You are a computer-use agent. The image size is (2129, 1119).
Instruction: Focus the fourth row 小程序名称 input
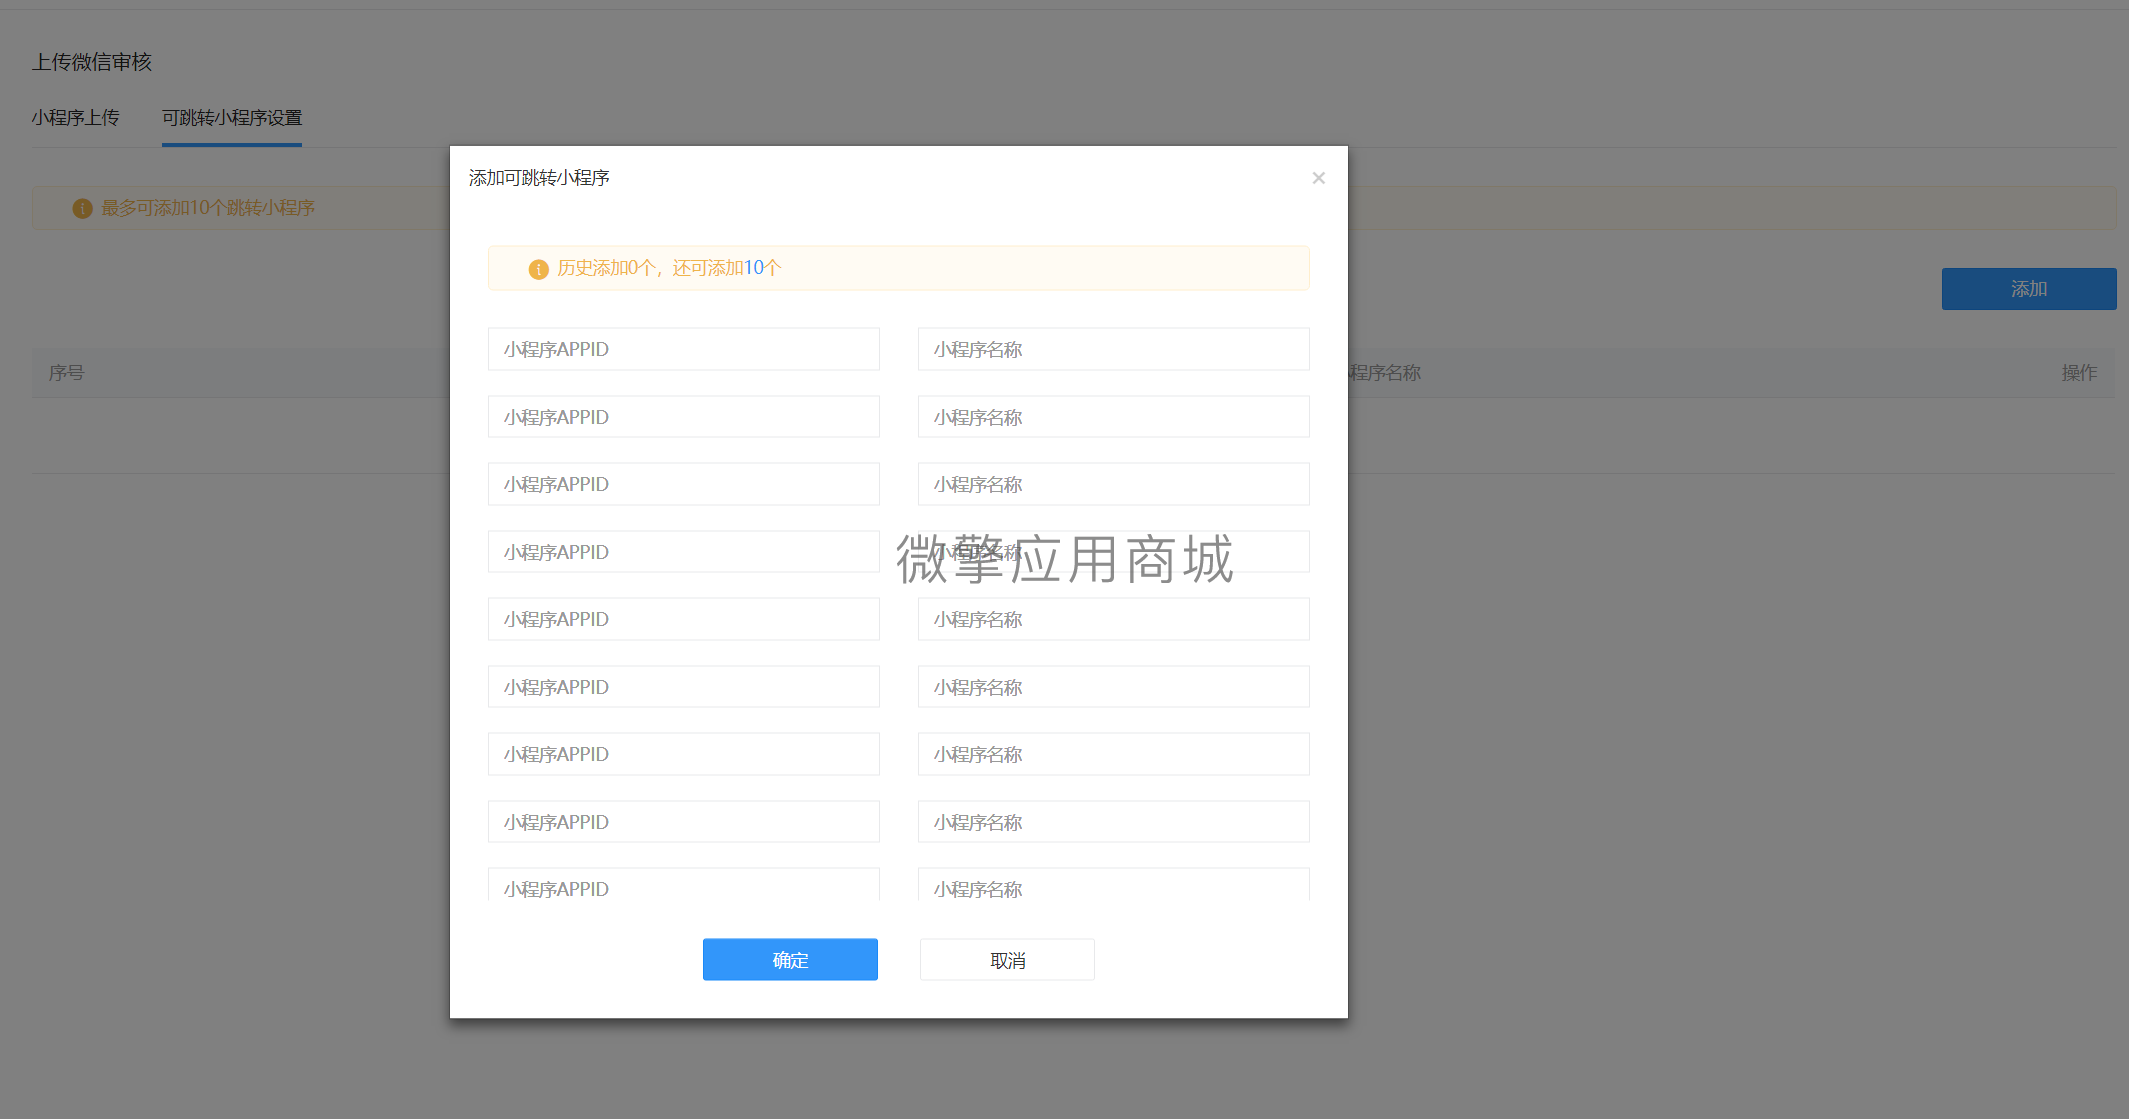coord(1114,552)
